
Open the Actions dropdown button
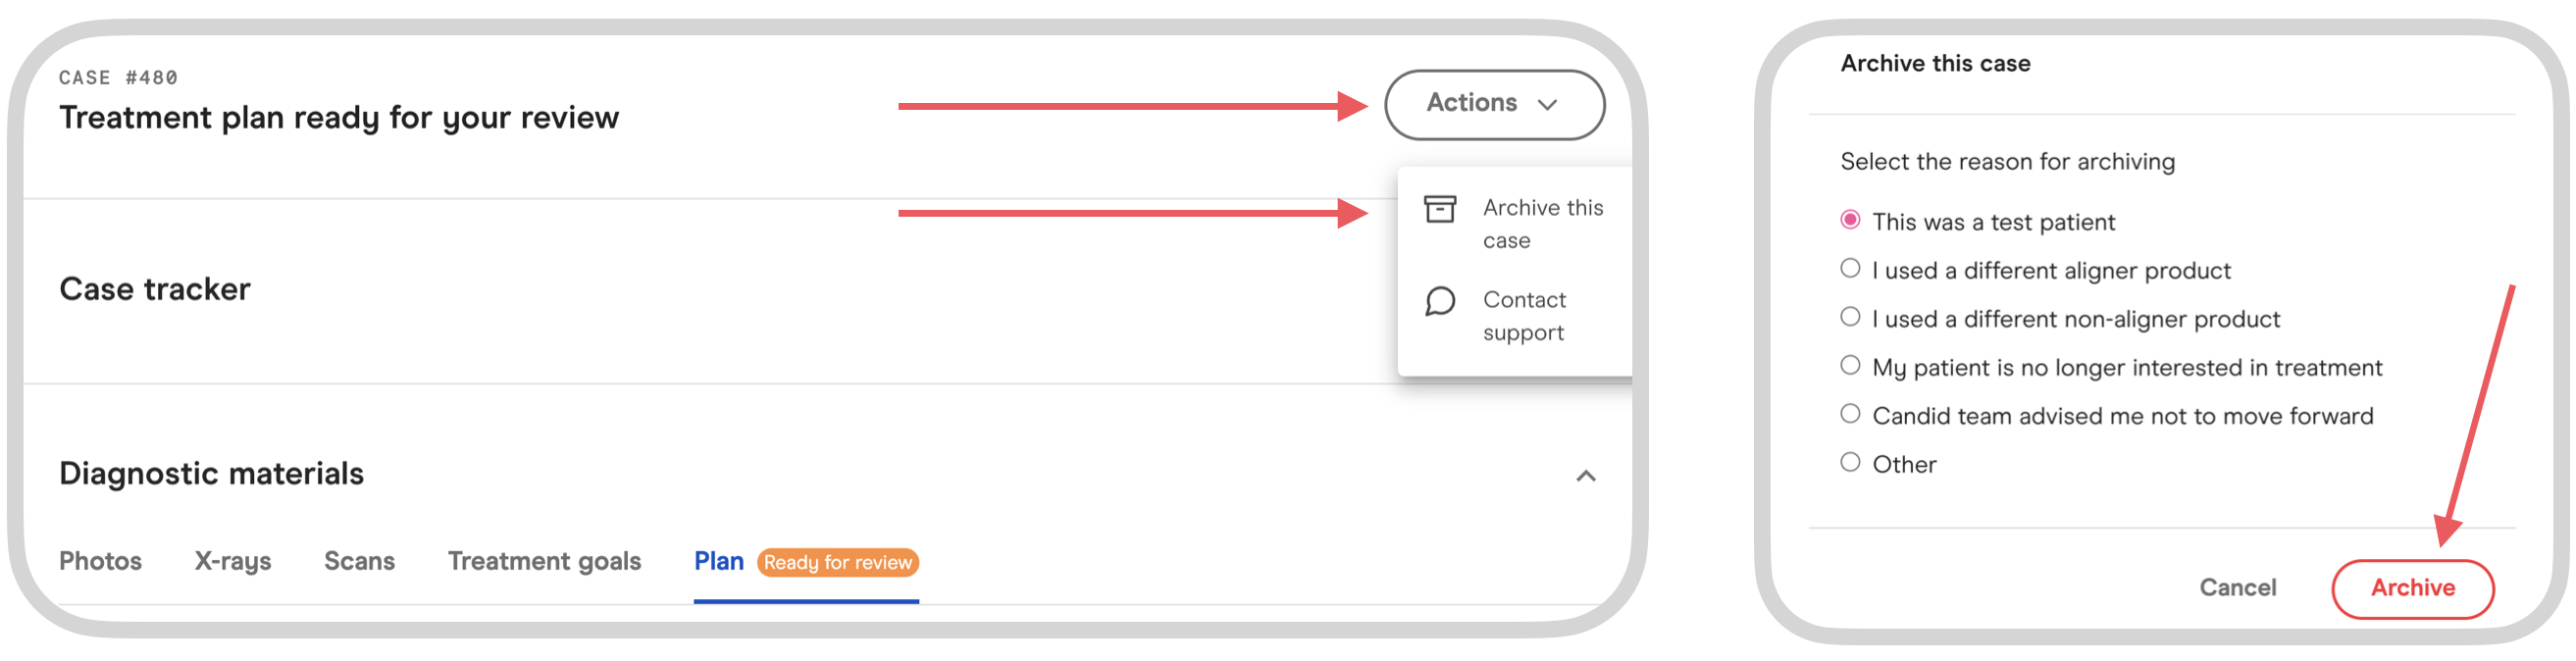1494,104
